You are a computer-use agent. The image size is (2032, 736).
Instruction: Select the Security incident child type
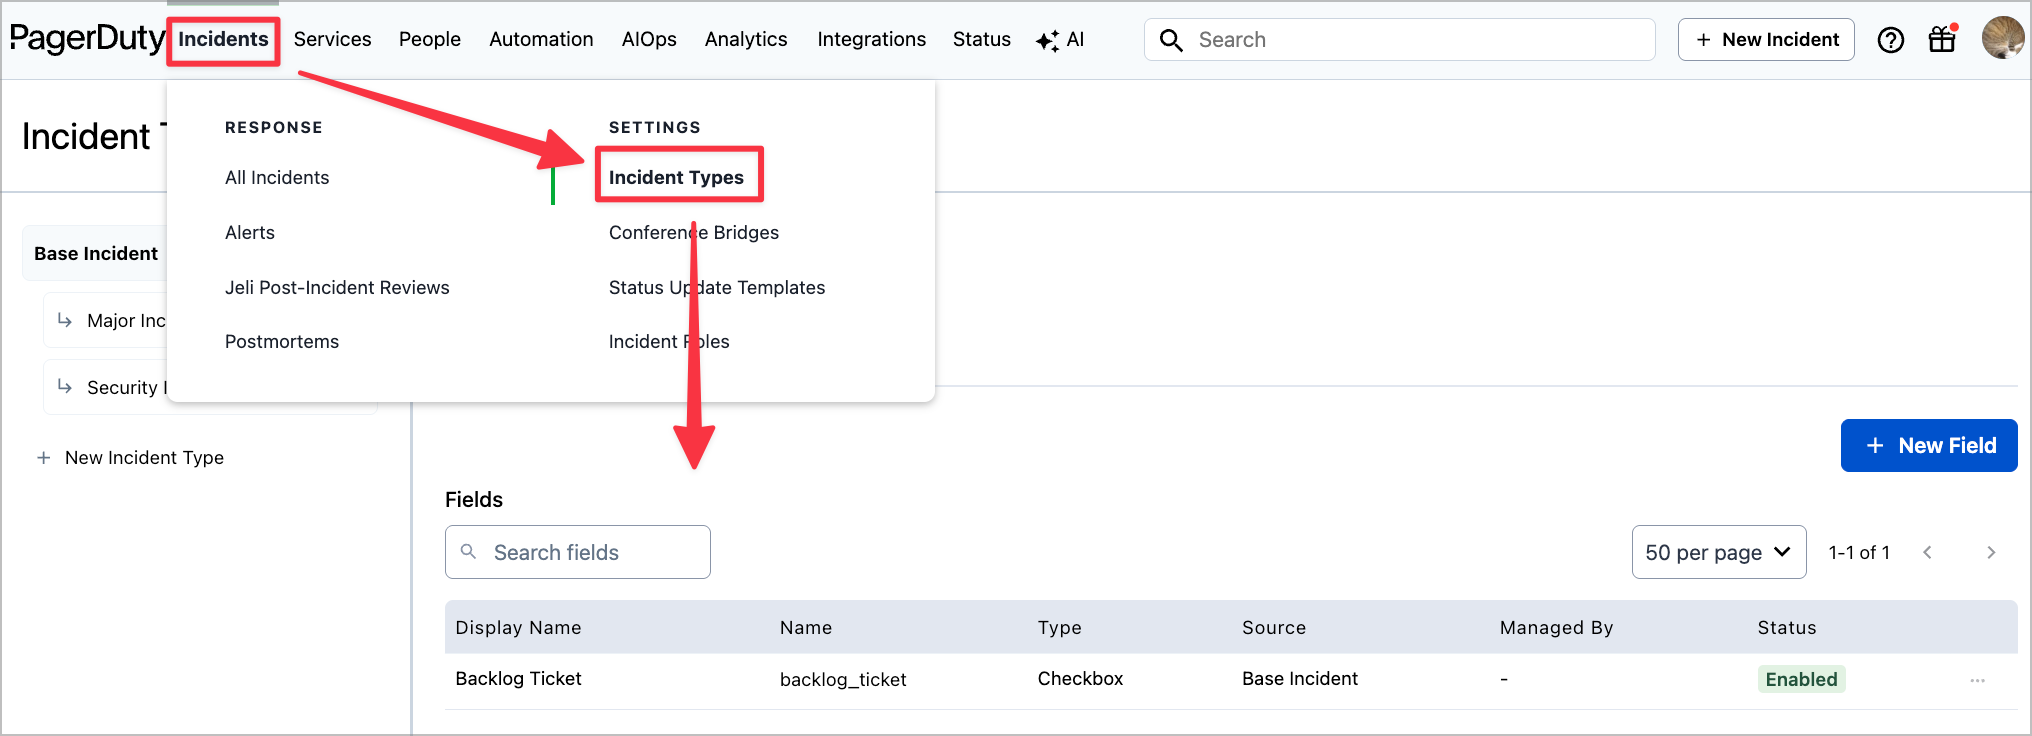click(106, 387)
